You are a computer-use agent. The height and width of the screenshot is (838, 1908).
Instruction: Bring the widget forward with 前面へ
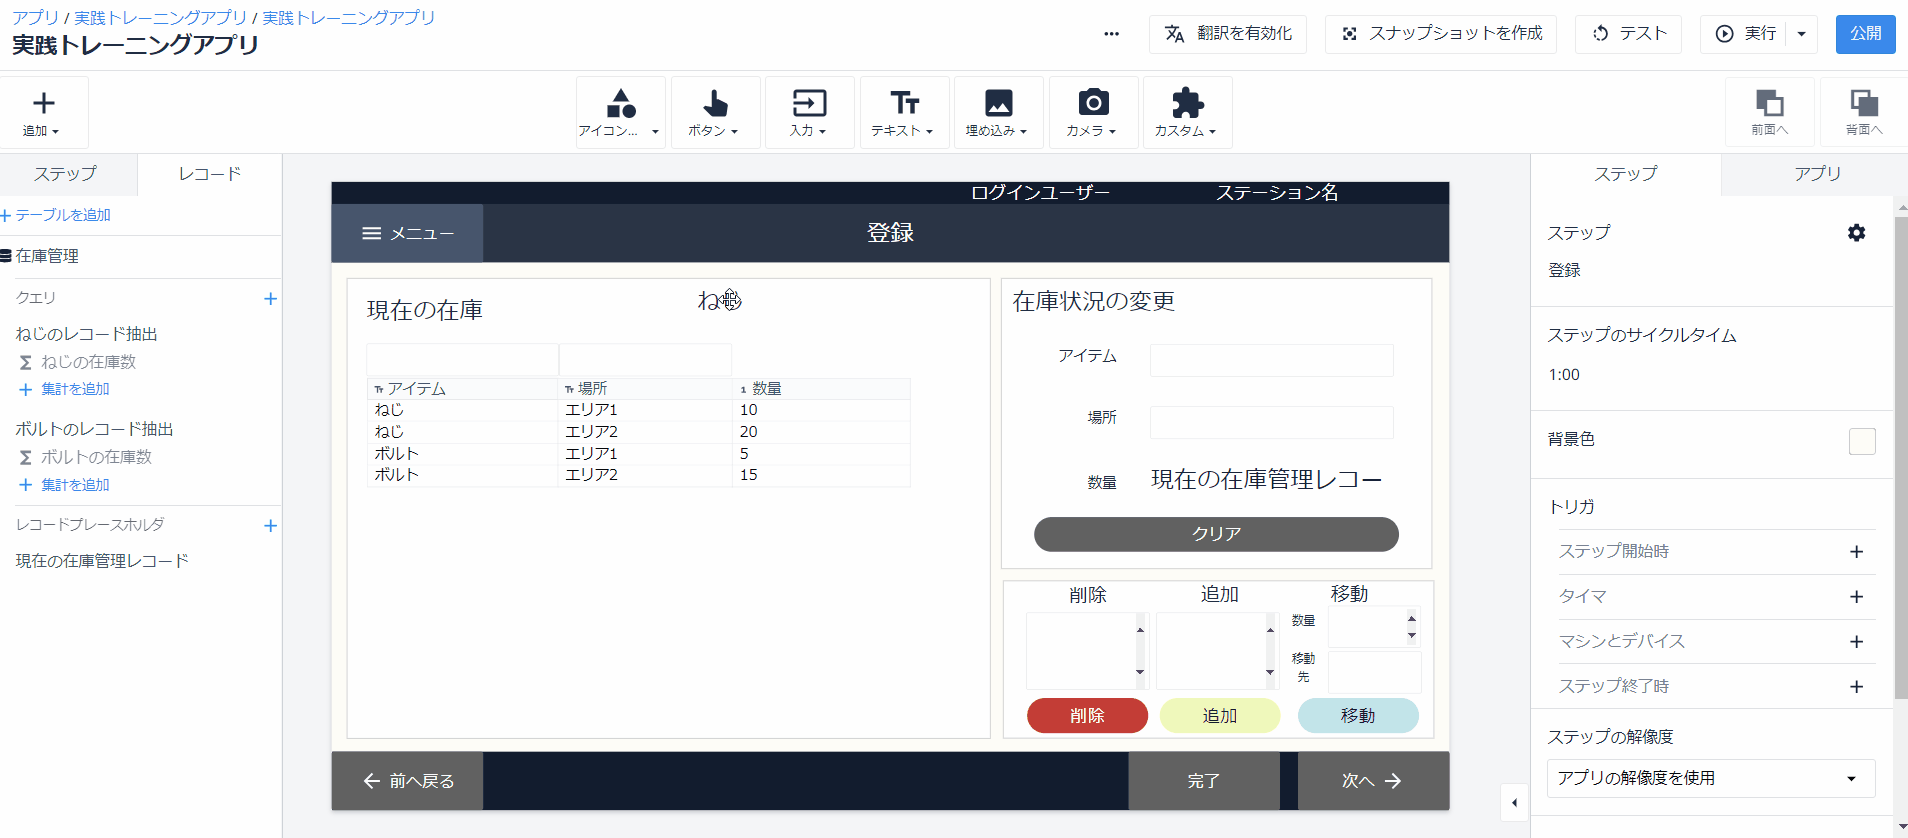(1769, 112)
